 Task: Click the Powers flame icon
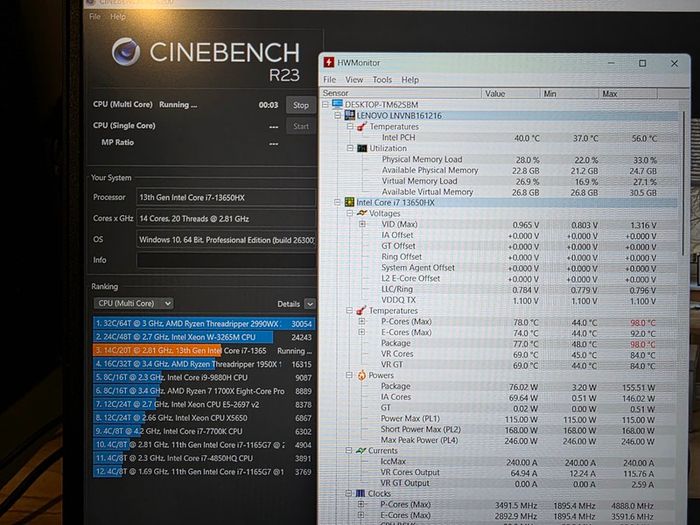(x=361, y=375)
